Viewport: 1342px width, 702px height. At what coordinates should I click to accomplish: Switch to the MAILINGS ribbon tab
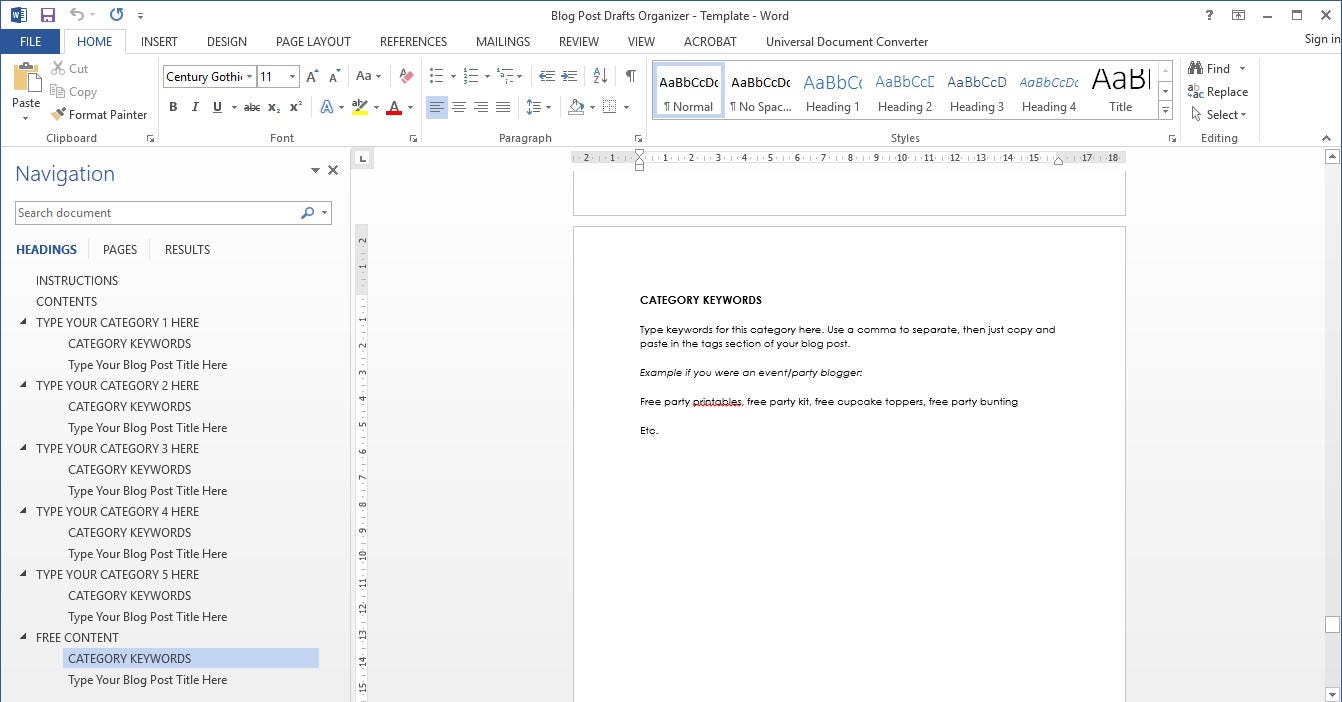502,41
